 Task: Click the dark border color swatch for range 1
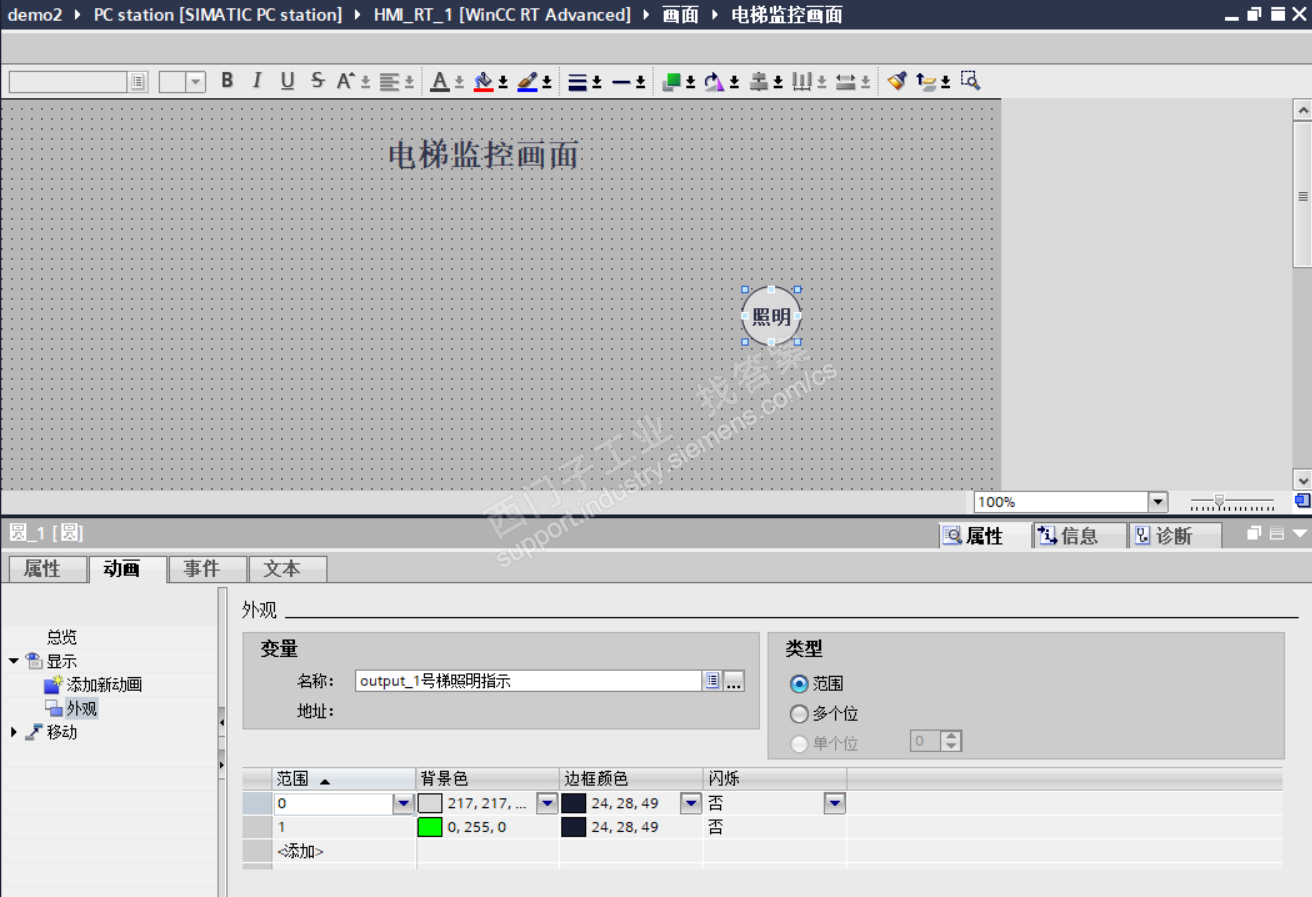574,827
